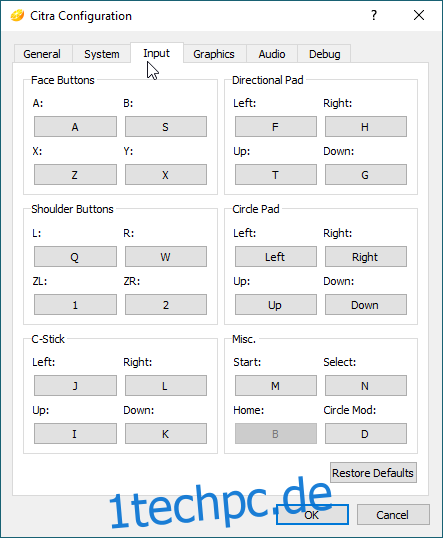Rebind C-Stick Left key J
Screen dimensions: 443x538
click(75, 385)
